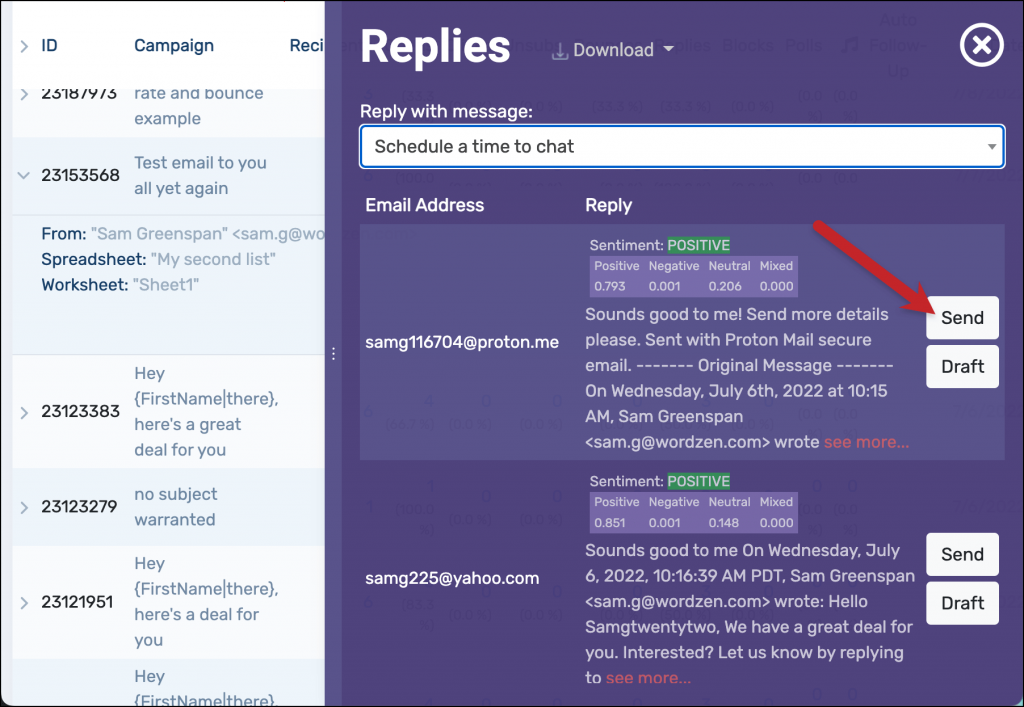Screen dimensions: 1024x707
Task: Click the Campaign column header
Action: 173,45
